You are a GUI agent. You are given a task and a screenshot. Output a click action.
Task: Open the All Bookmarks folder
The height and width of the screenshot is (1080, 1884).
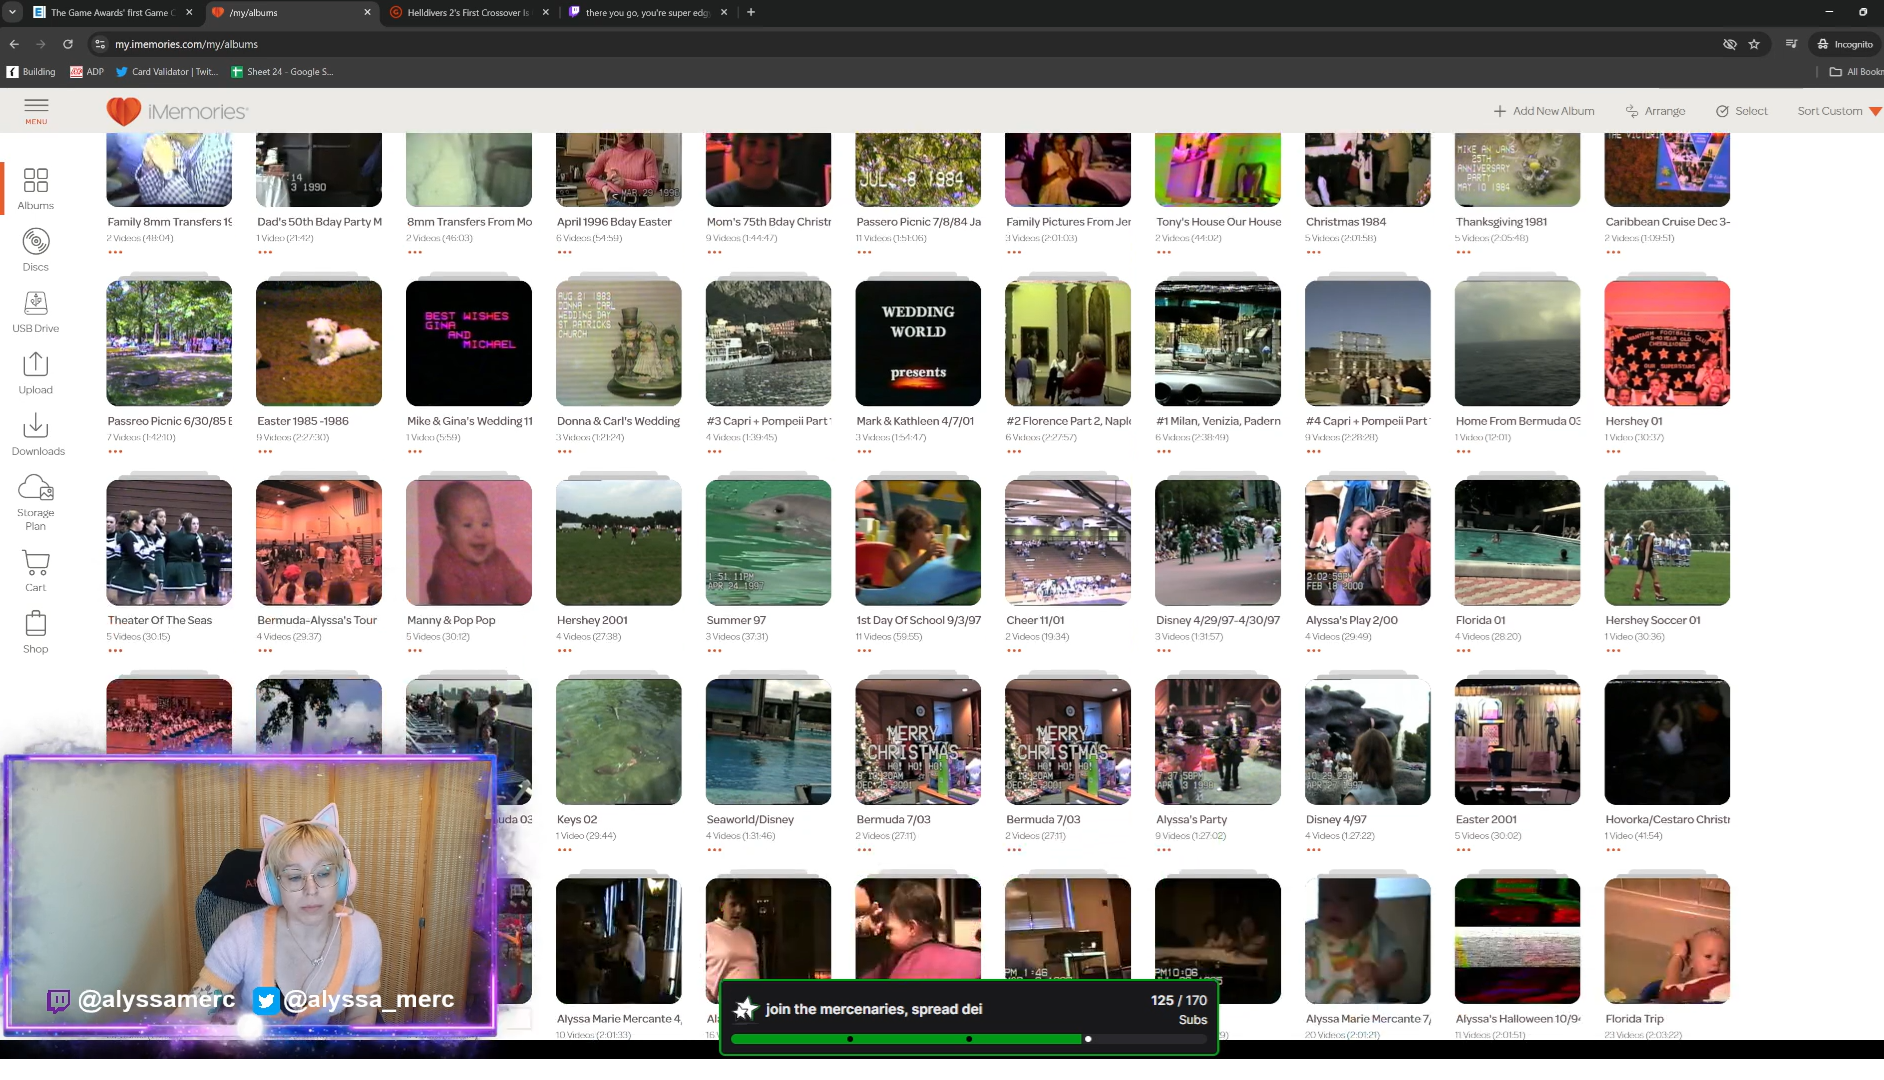(1856, 72)
